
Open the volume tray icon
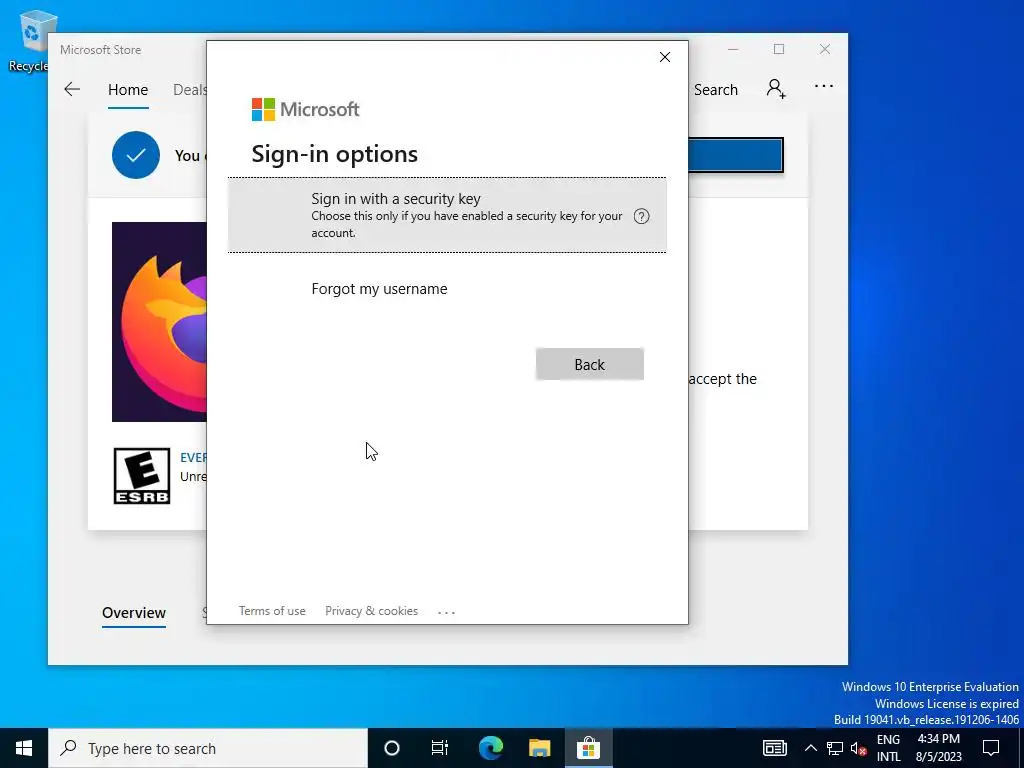pyautogui.click(x=858, y=748)
